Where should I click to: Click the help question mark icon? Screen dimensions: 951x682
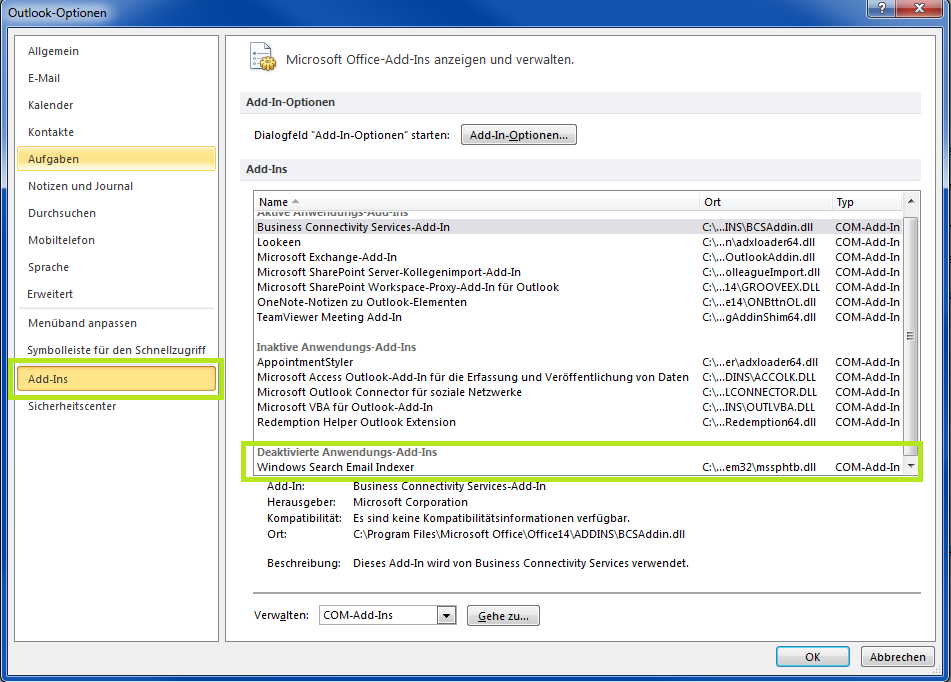coord(882,8)
